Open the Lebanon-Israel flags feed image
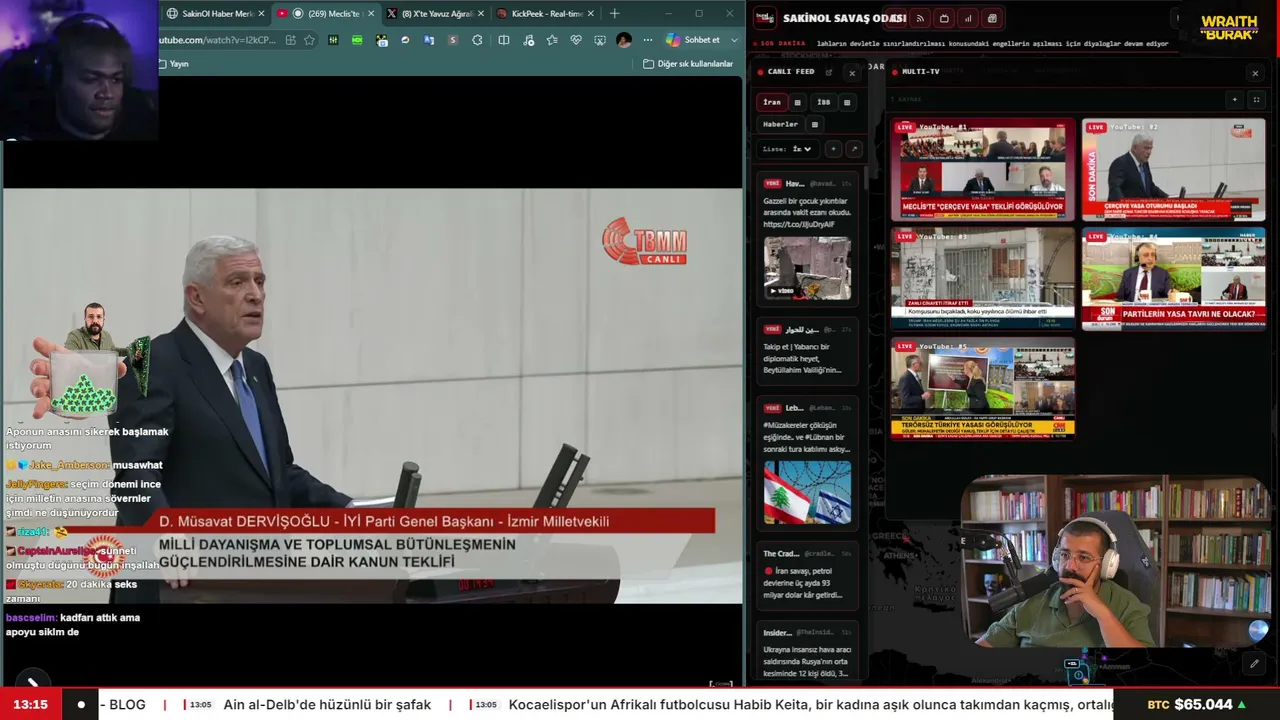Image resolution: width=1280 pixels, height=720 pixels. [807, 492]
